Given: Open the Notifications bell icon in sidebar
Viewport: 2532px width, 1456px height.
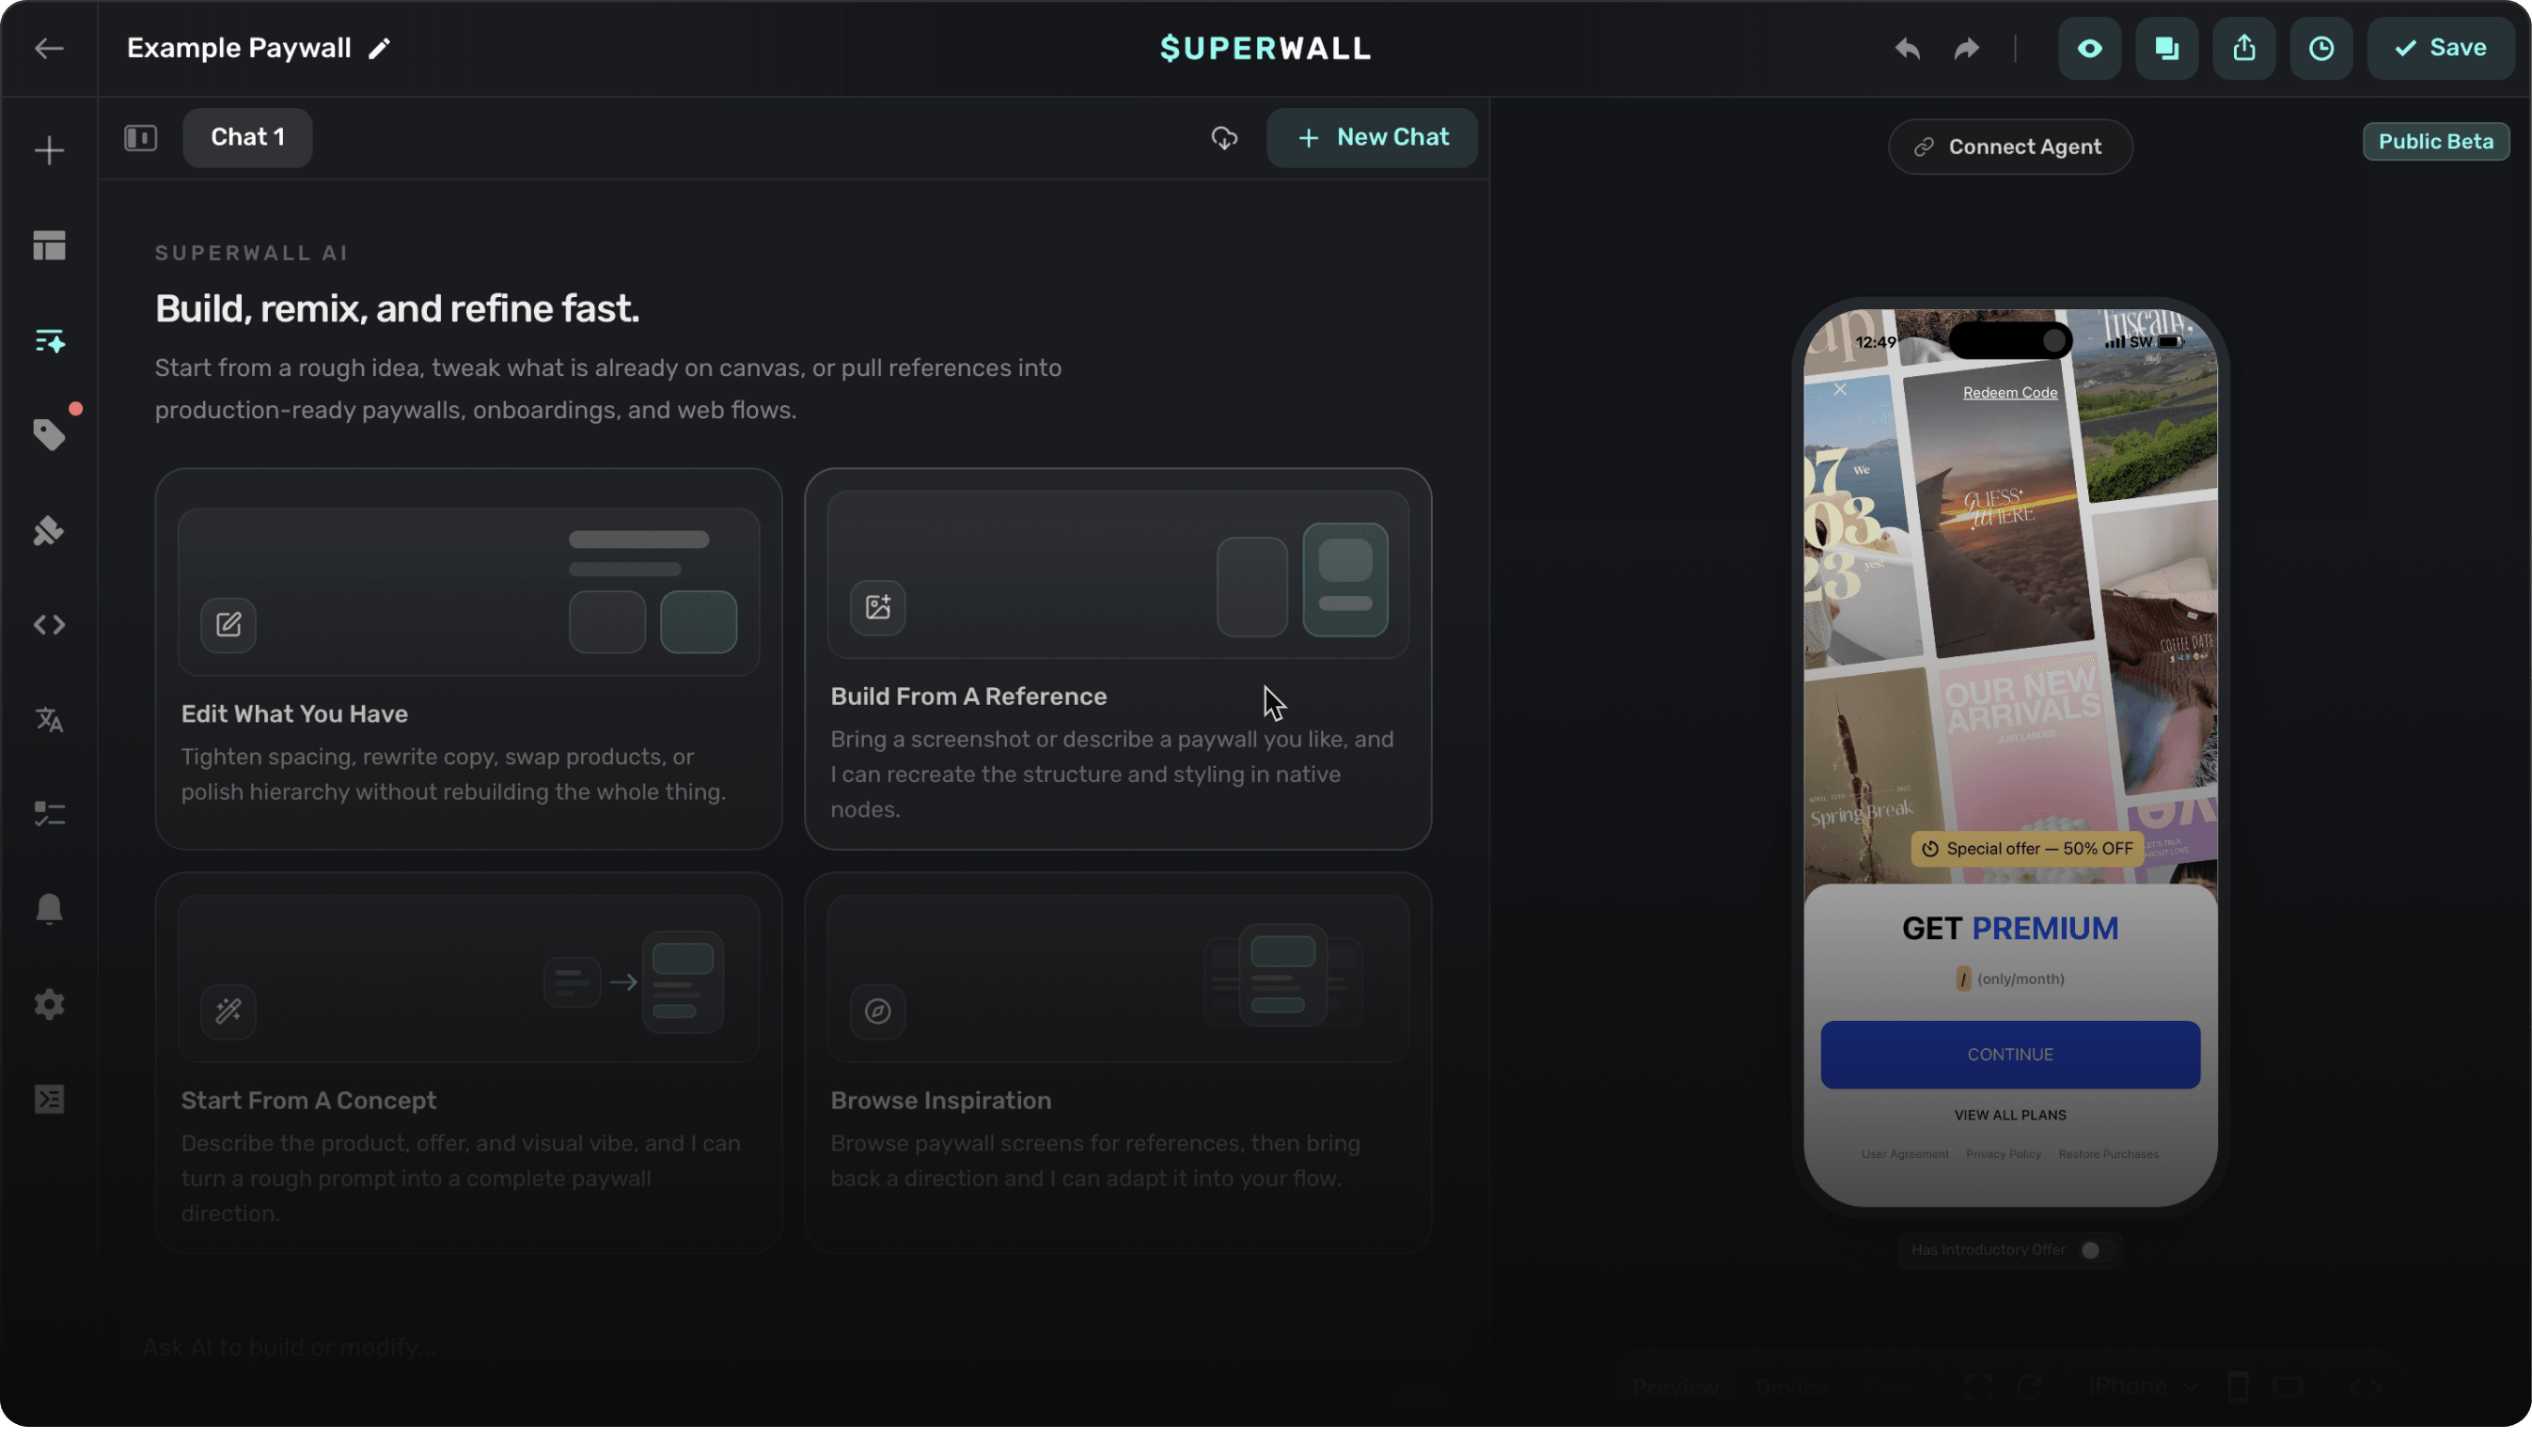Looking at the screenshot, I should click(49, 909).
